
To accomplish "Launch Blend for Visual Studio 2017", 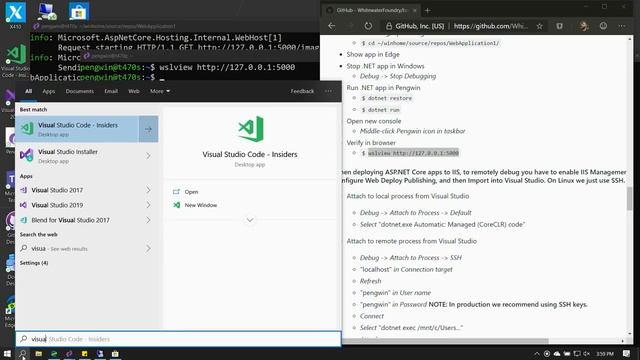I will click(x=78, y=220).
